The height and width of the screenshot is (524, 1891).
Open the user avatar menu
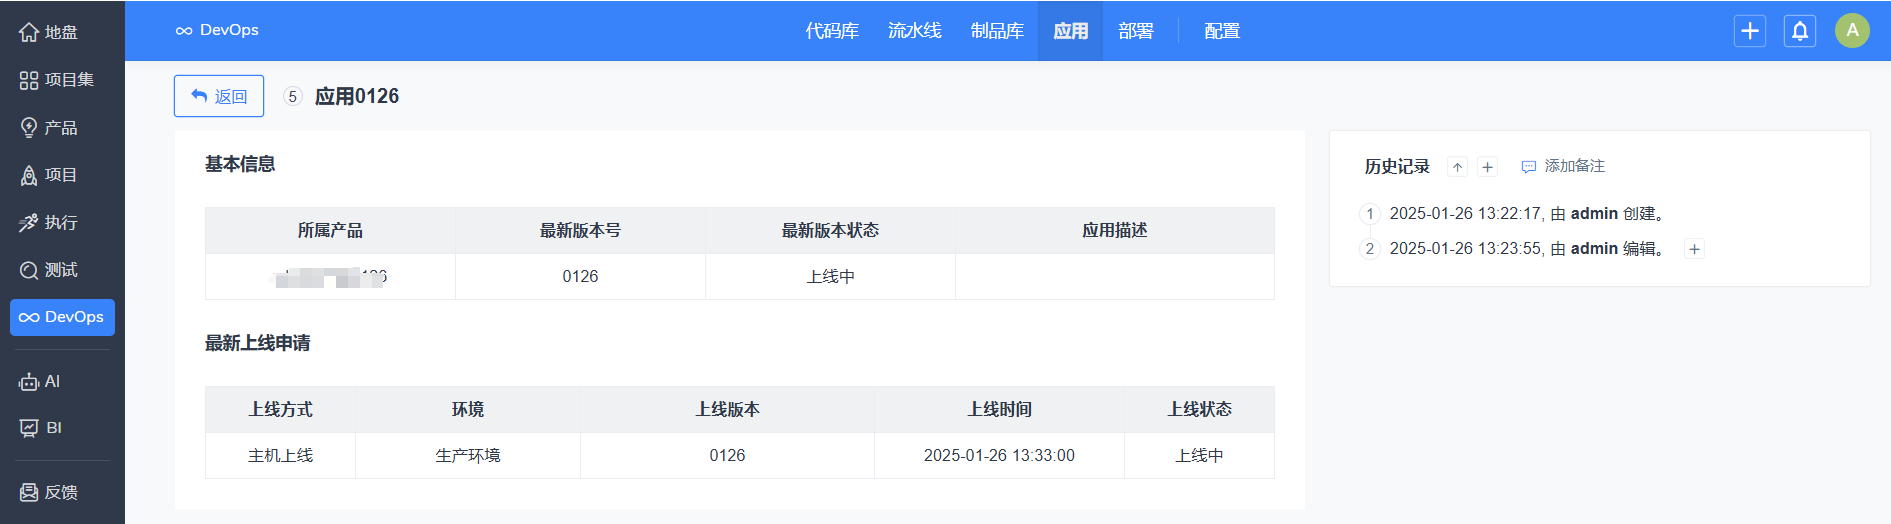1852,31
